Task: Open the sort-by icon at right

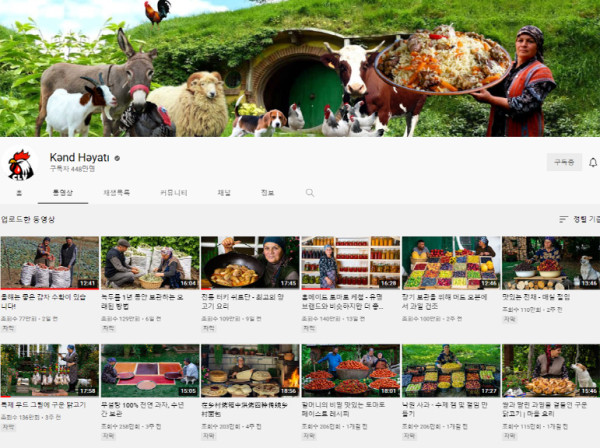Action: [563, 219]
